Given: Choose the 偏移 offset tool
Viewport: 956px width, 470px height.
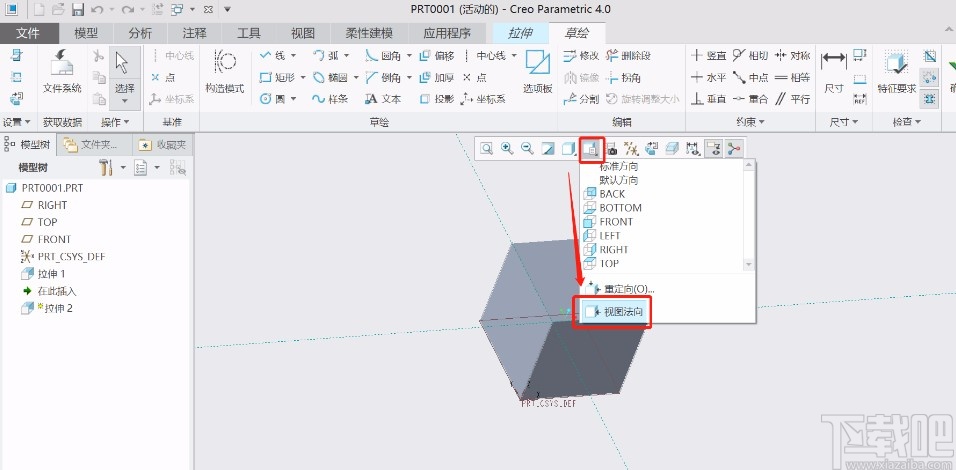Looking at the screenshot, I should tap(437, 55).
